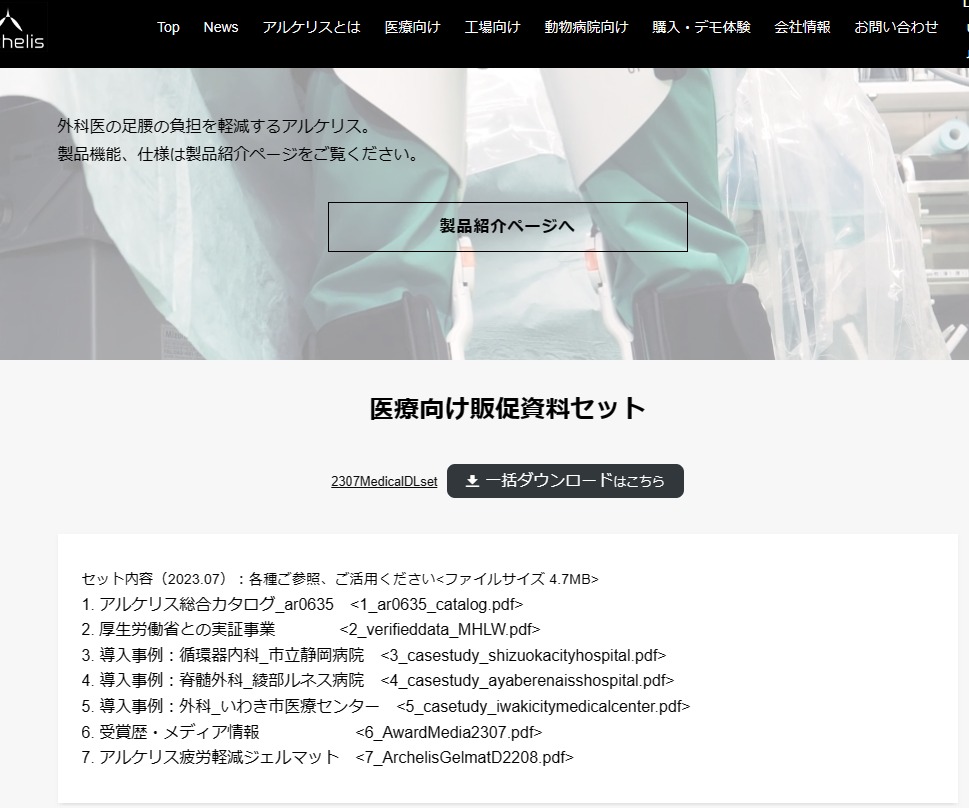Click the text 外科医の足腰の負担を軽減するアルケリス。
This screenshot has width=969, height=808.
214,127
